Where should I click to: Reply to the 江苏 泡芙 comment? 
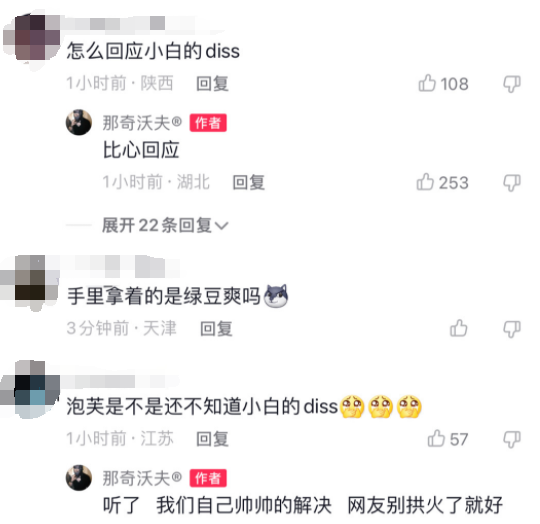[212, 439]
